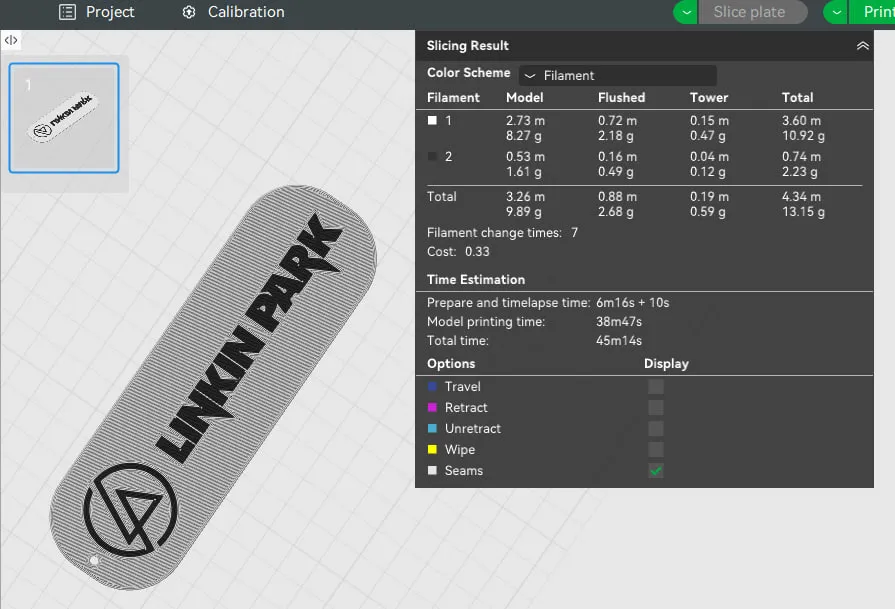Click filament 1 white color swatch
This screenshot has height=609, width=895.
click(x=433, y=120)
